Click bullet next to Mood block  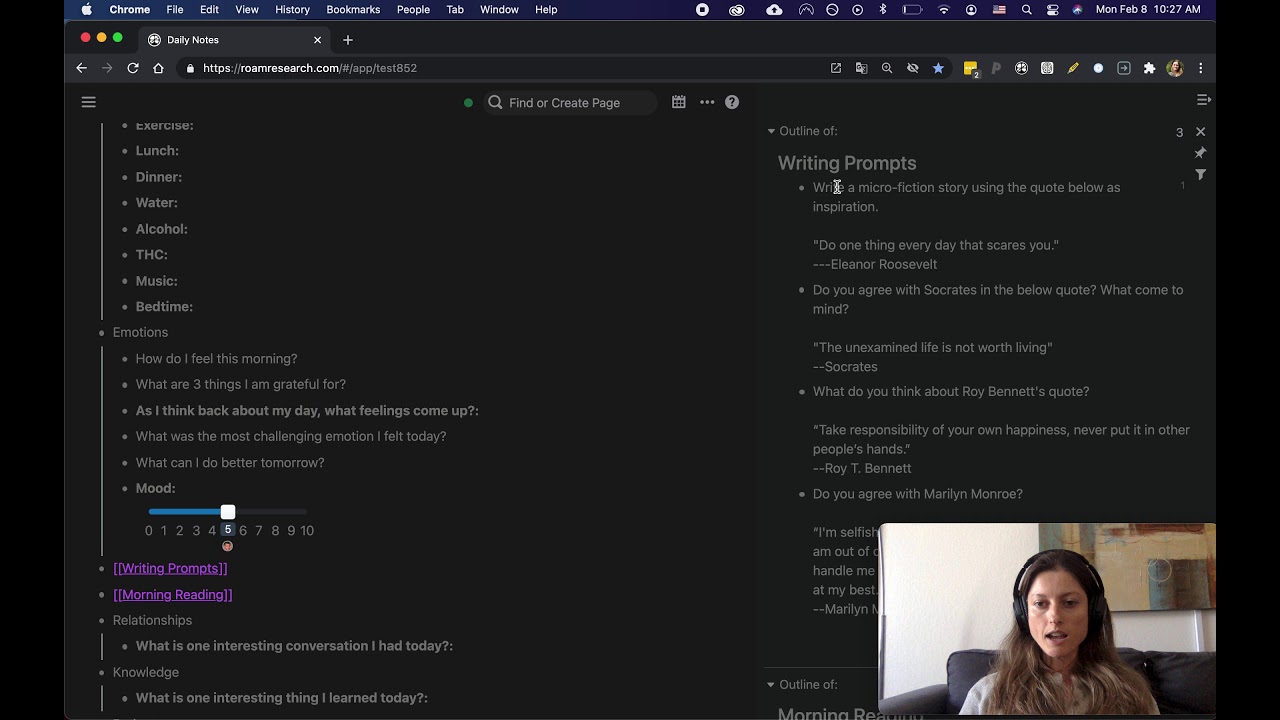(x=124, y=489)
